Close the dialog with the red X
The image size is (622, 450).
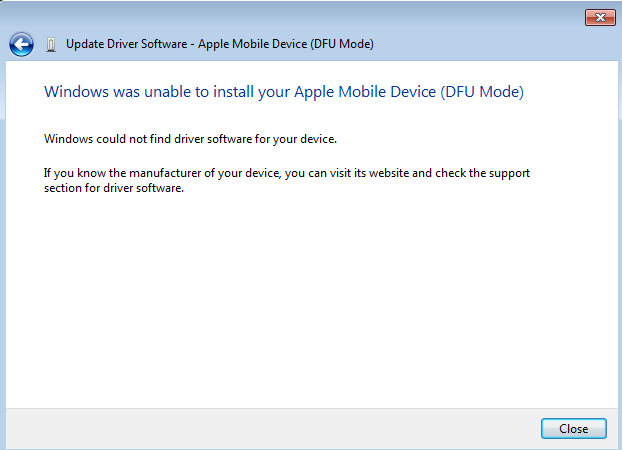pos(600,17)
